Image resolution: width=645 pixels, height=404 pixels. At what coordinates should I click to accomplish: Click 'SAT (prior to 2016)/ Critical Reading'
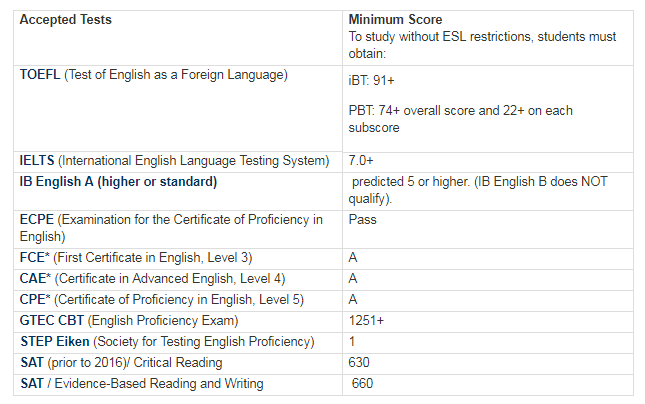point(121,362)
